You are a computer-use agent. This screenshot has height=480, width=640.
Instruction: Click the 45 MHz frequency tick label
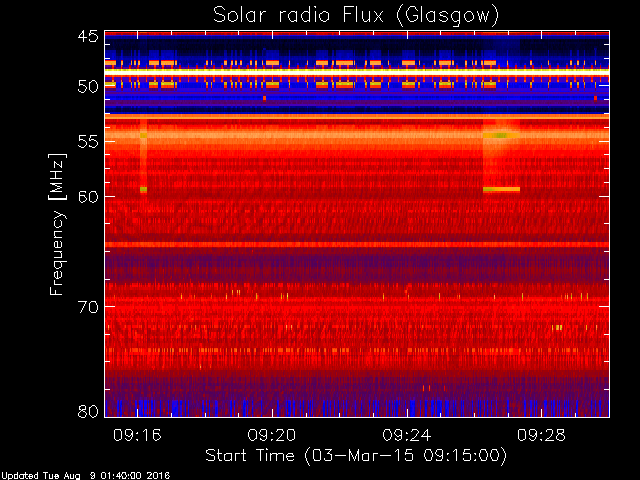88,36
